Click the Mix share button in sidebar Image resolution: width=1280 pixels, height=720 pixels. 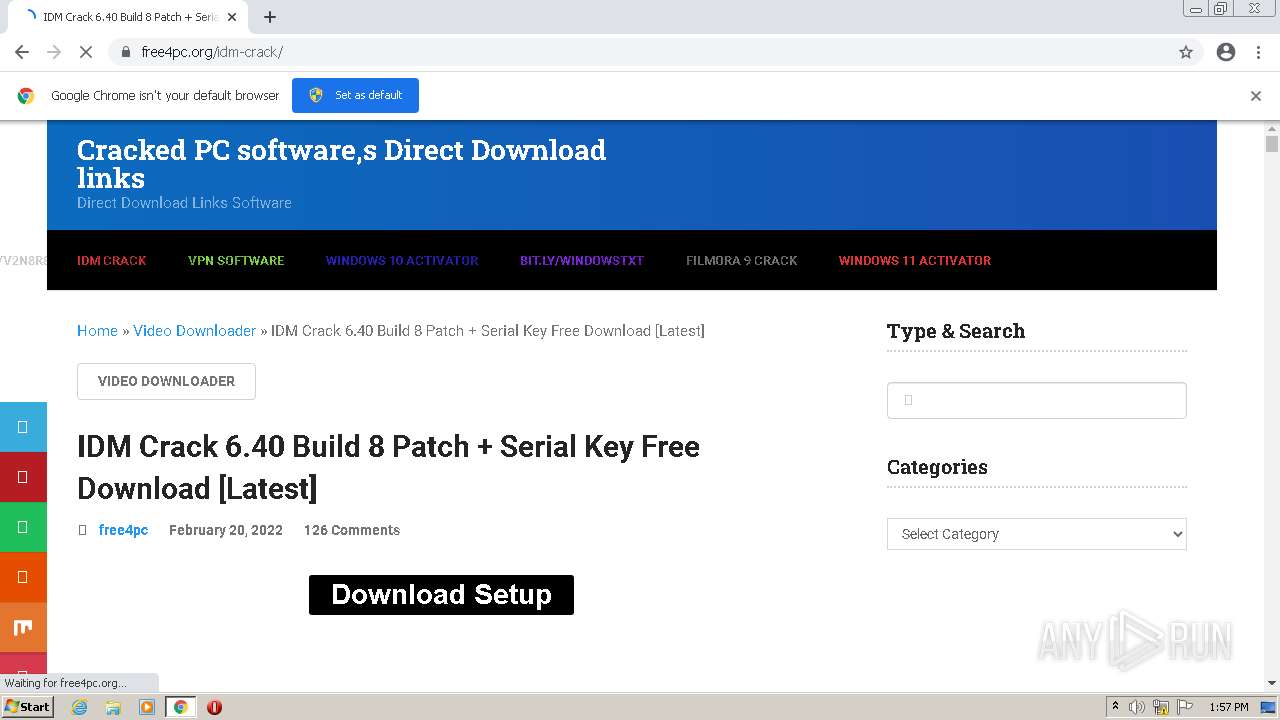coord(23,627)
